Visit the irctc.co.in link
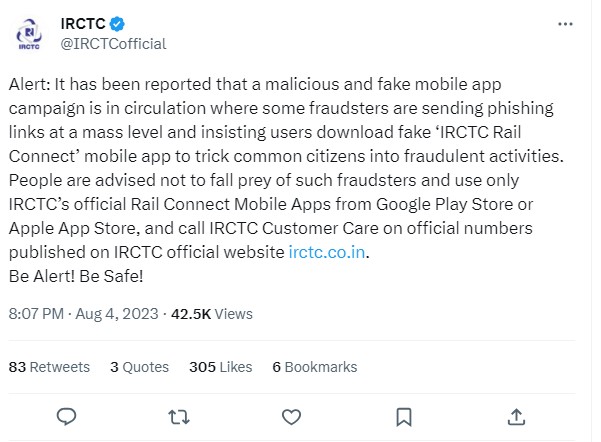This screenshot has width=601, height=442. [x=326, y=252]
